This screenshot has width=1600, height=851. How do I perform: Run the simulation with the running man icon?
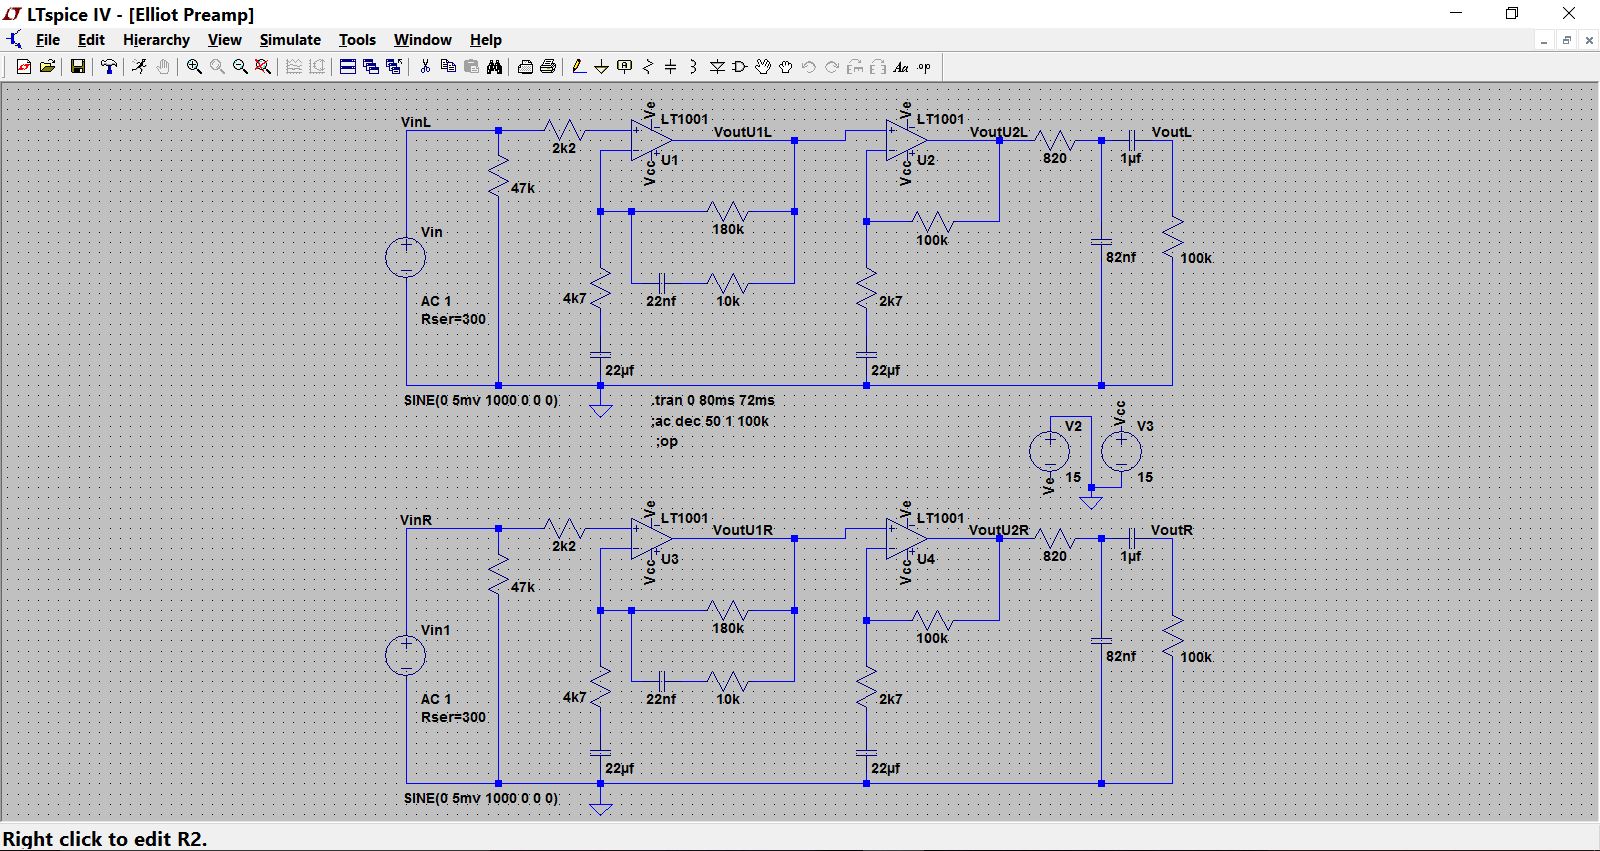[139, 67]
